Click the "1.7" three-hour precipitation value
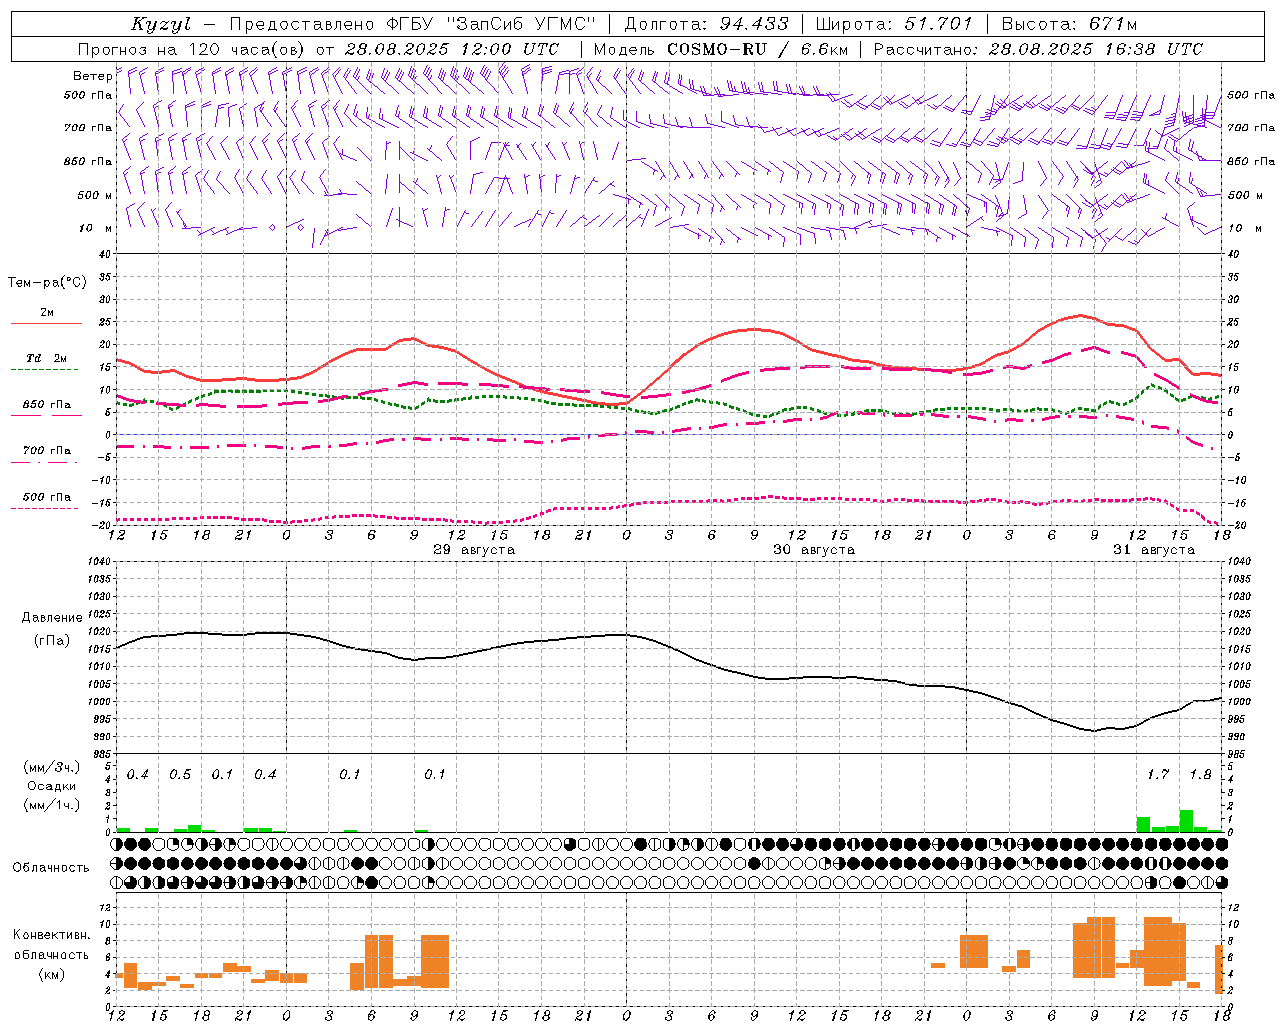Viewport: 1280px width, 1024px height. coord(1158,775)
